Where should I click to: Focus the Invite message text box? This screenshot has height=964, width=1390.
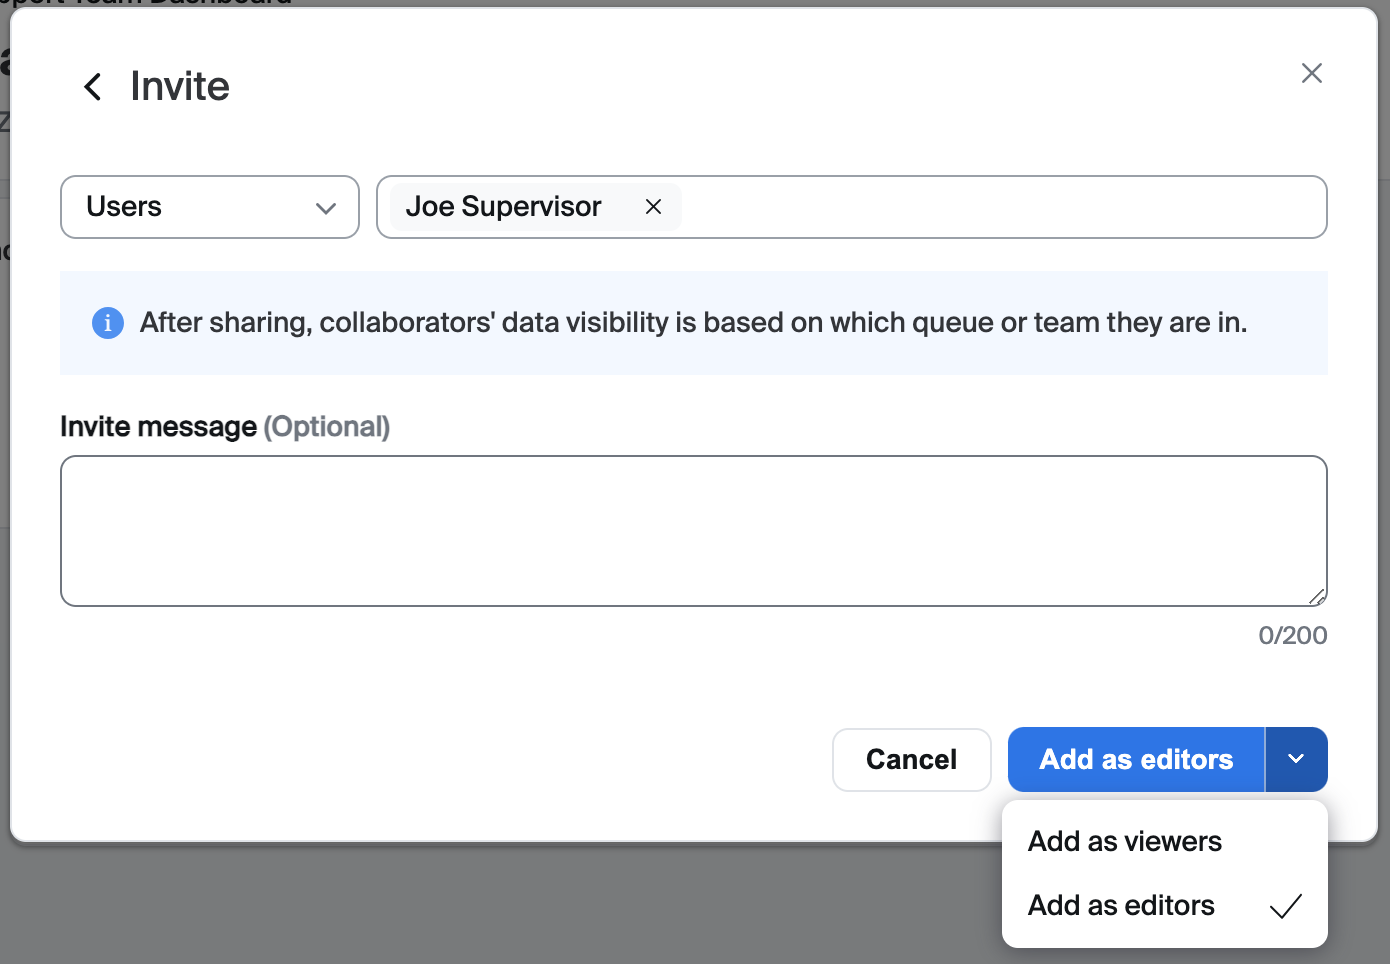coord(693,531)
